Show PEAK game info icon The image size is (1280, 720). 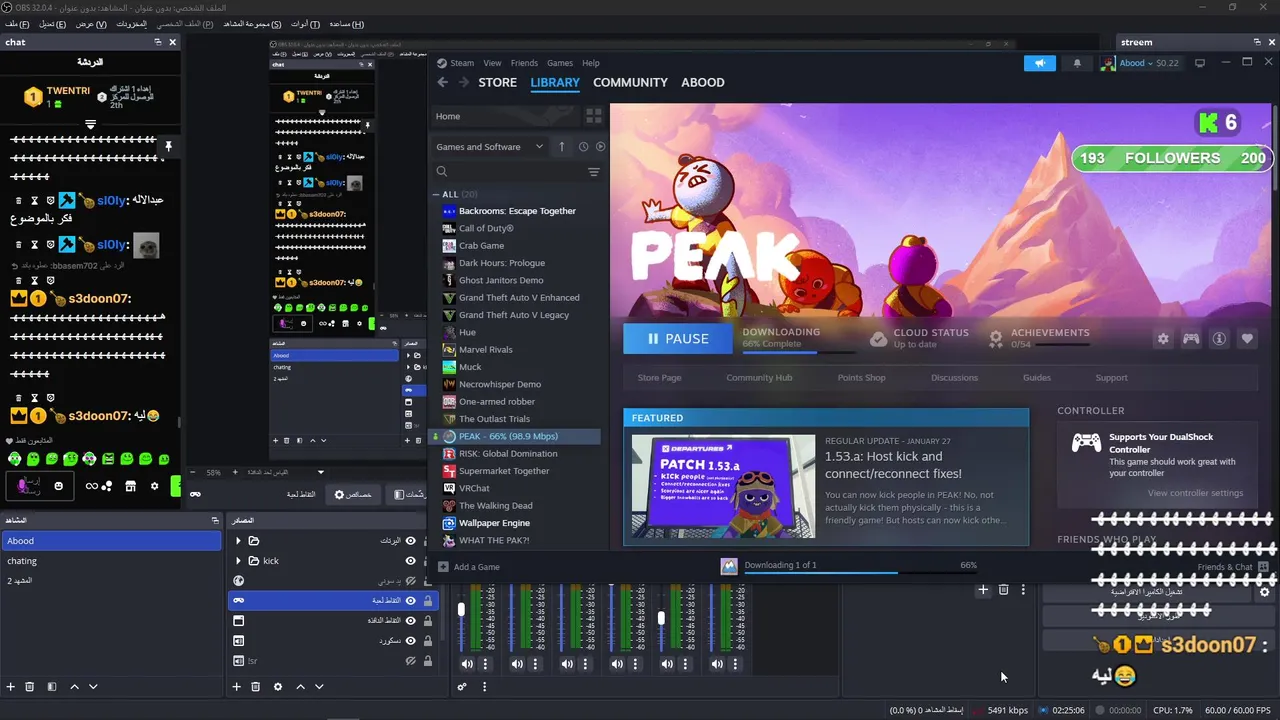click(1219, 339)
